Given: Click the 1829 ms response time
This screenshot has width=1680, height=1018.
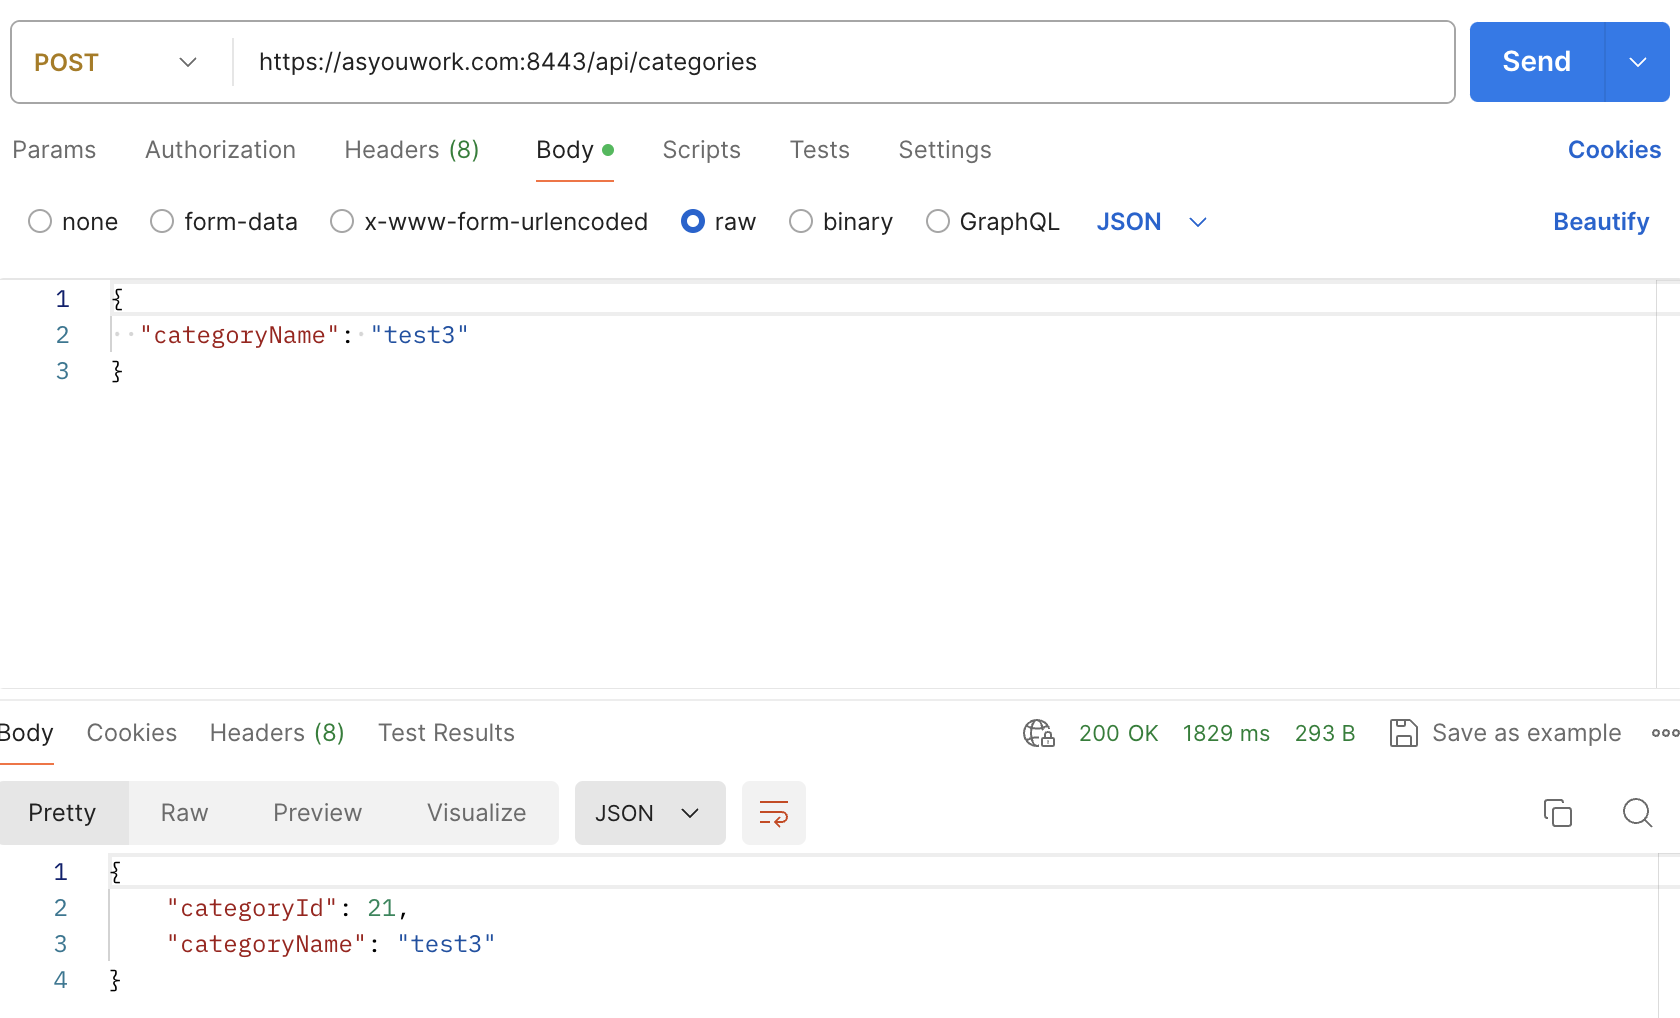Looking at the screenshot, I should pos(1226,733).
